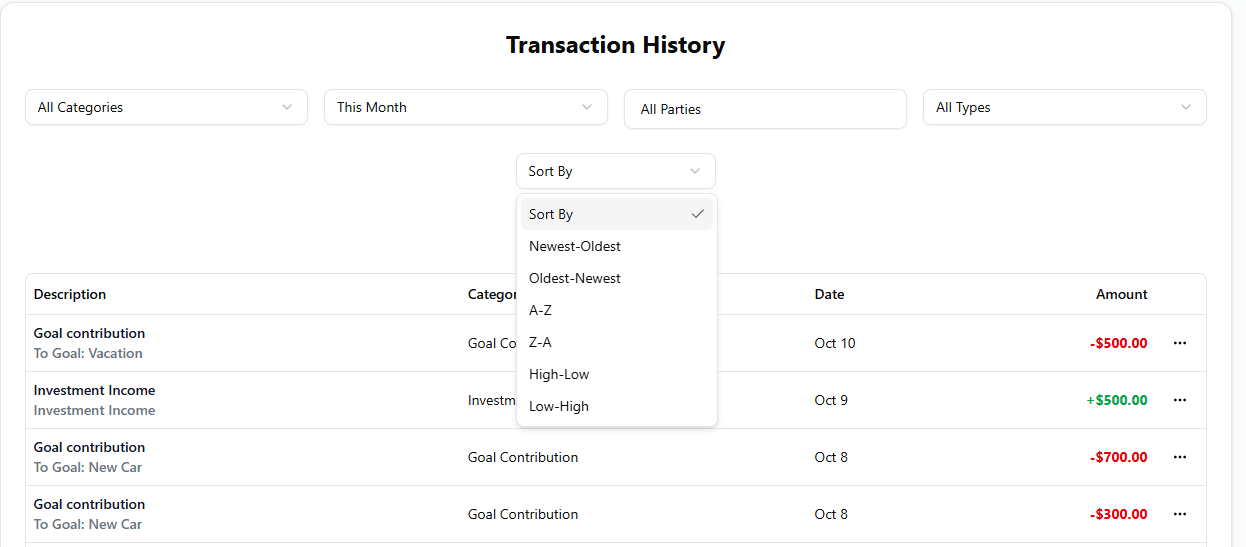Open the three-dot menu for -$300.00 transaction
This screenshot has height=547, width=1246.
pos(1180,514)
